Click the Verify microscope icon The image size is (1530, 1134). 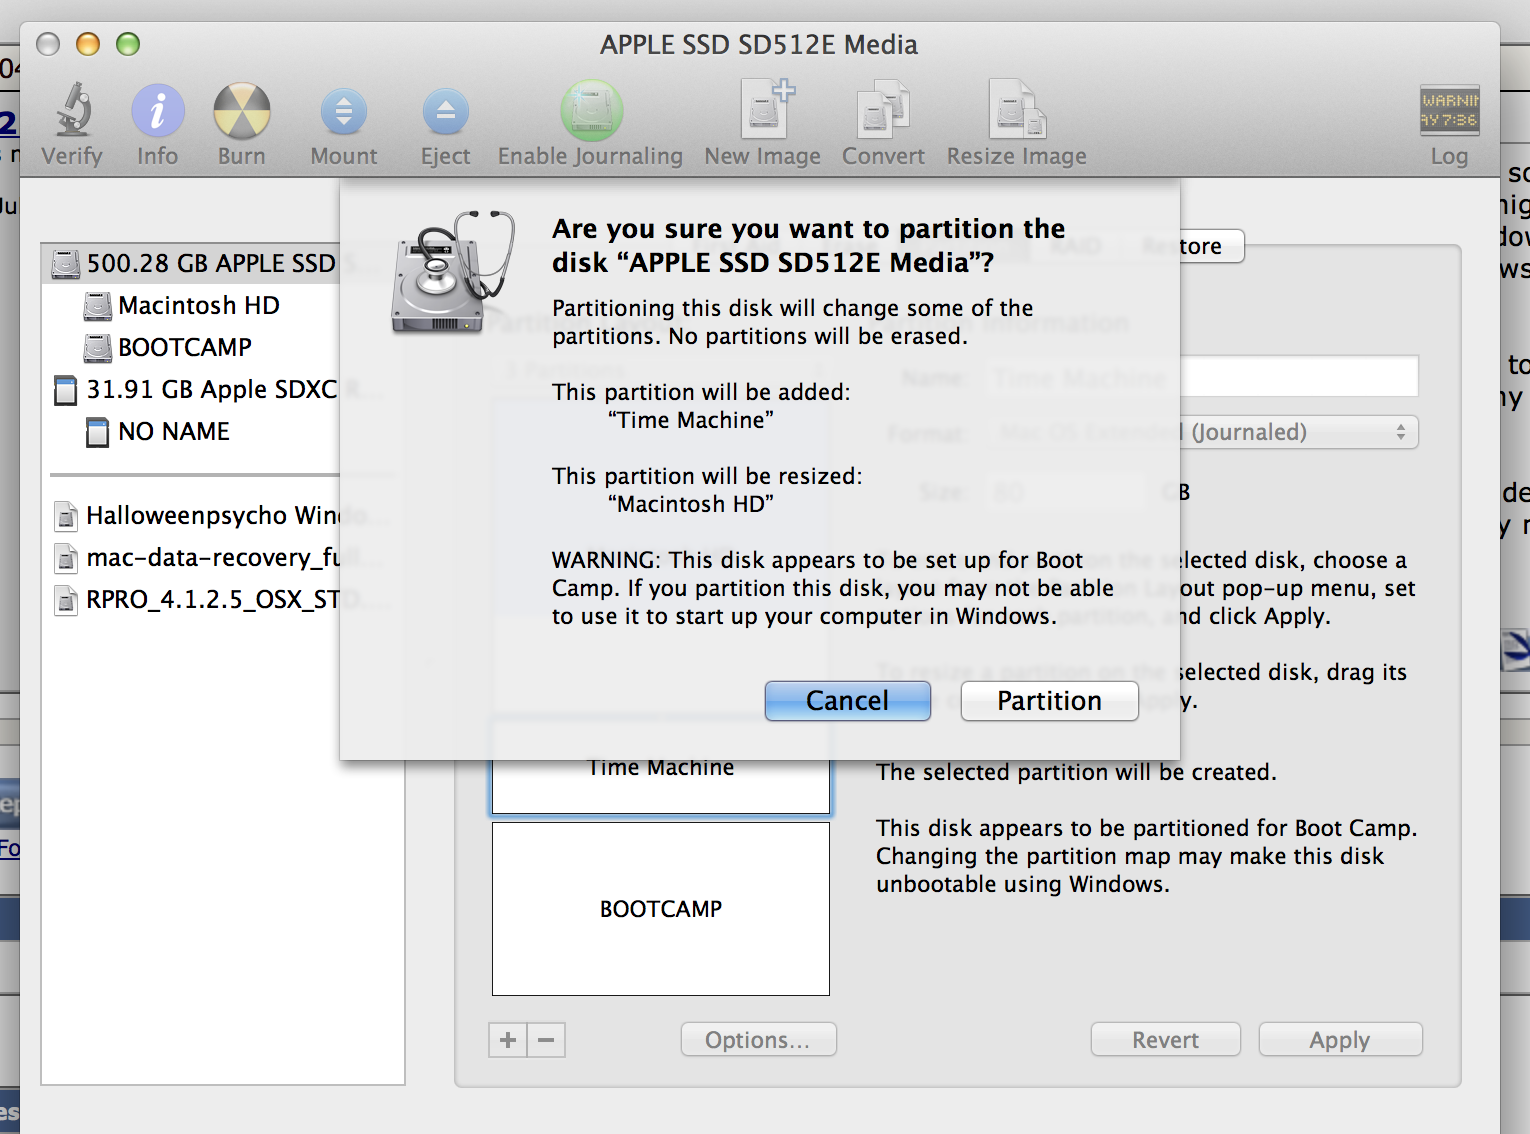point(72,109)
